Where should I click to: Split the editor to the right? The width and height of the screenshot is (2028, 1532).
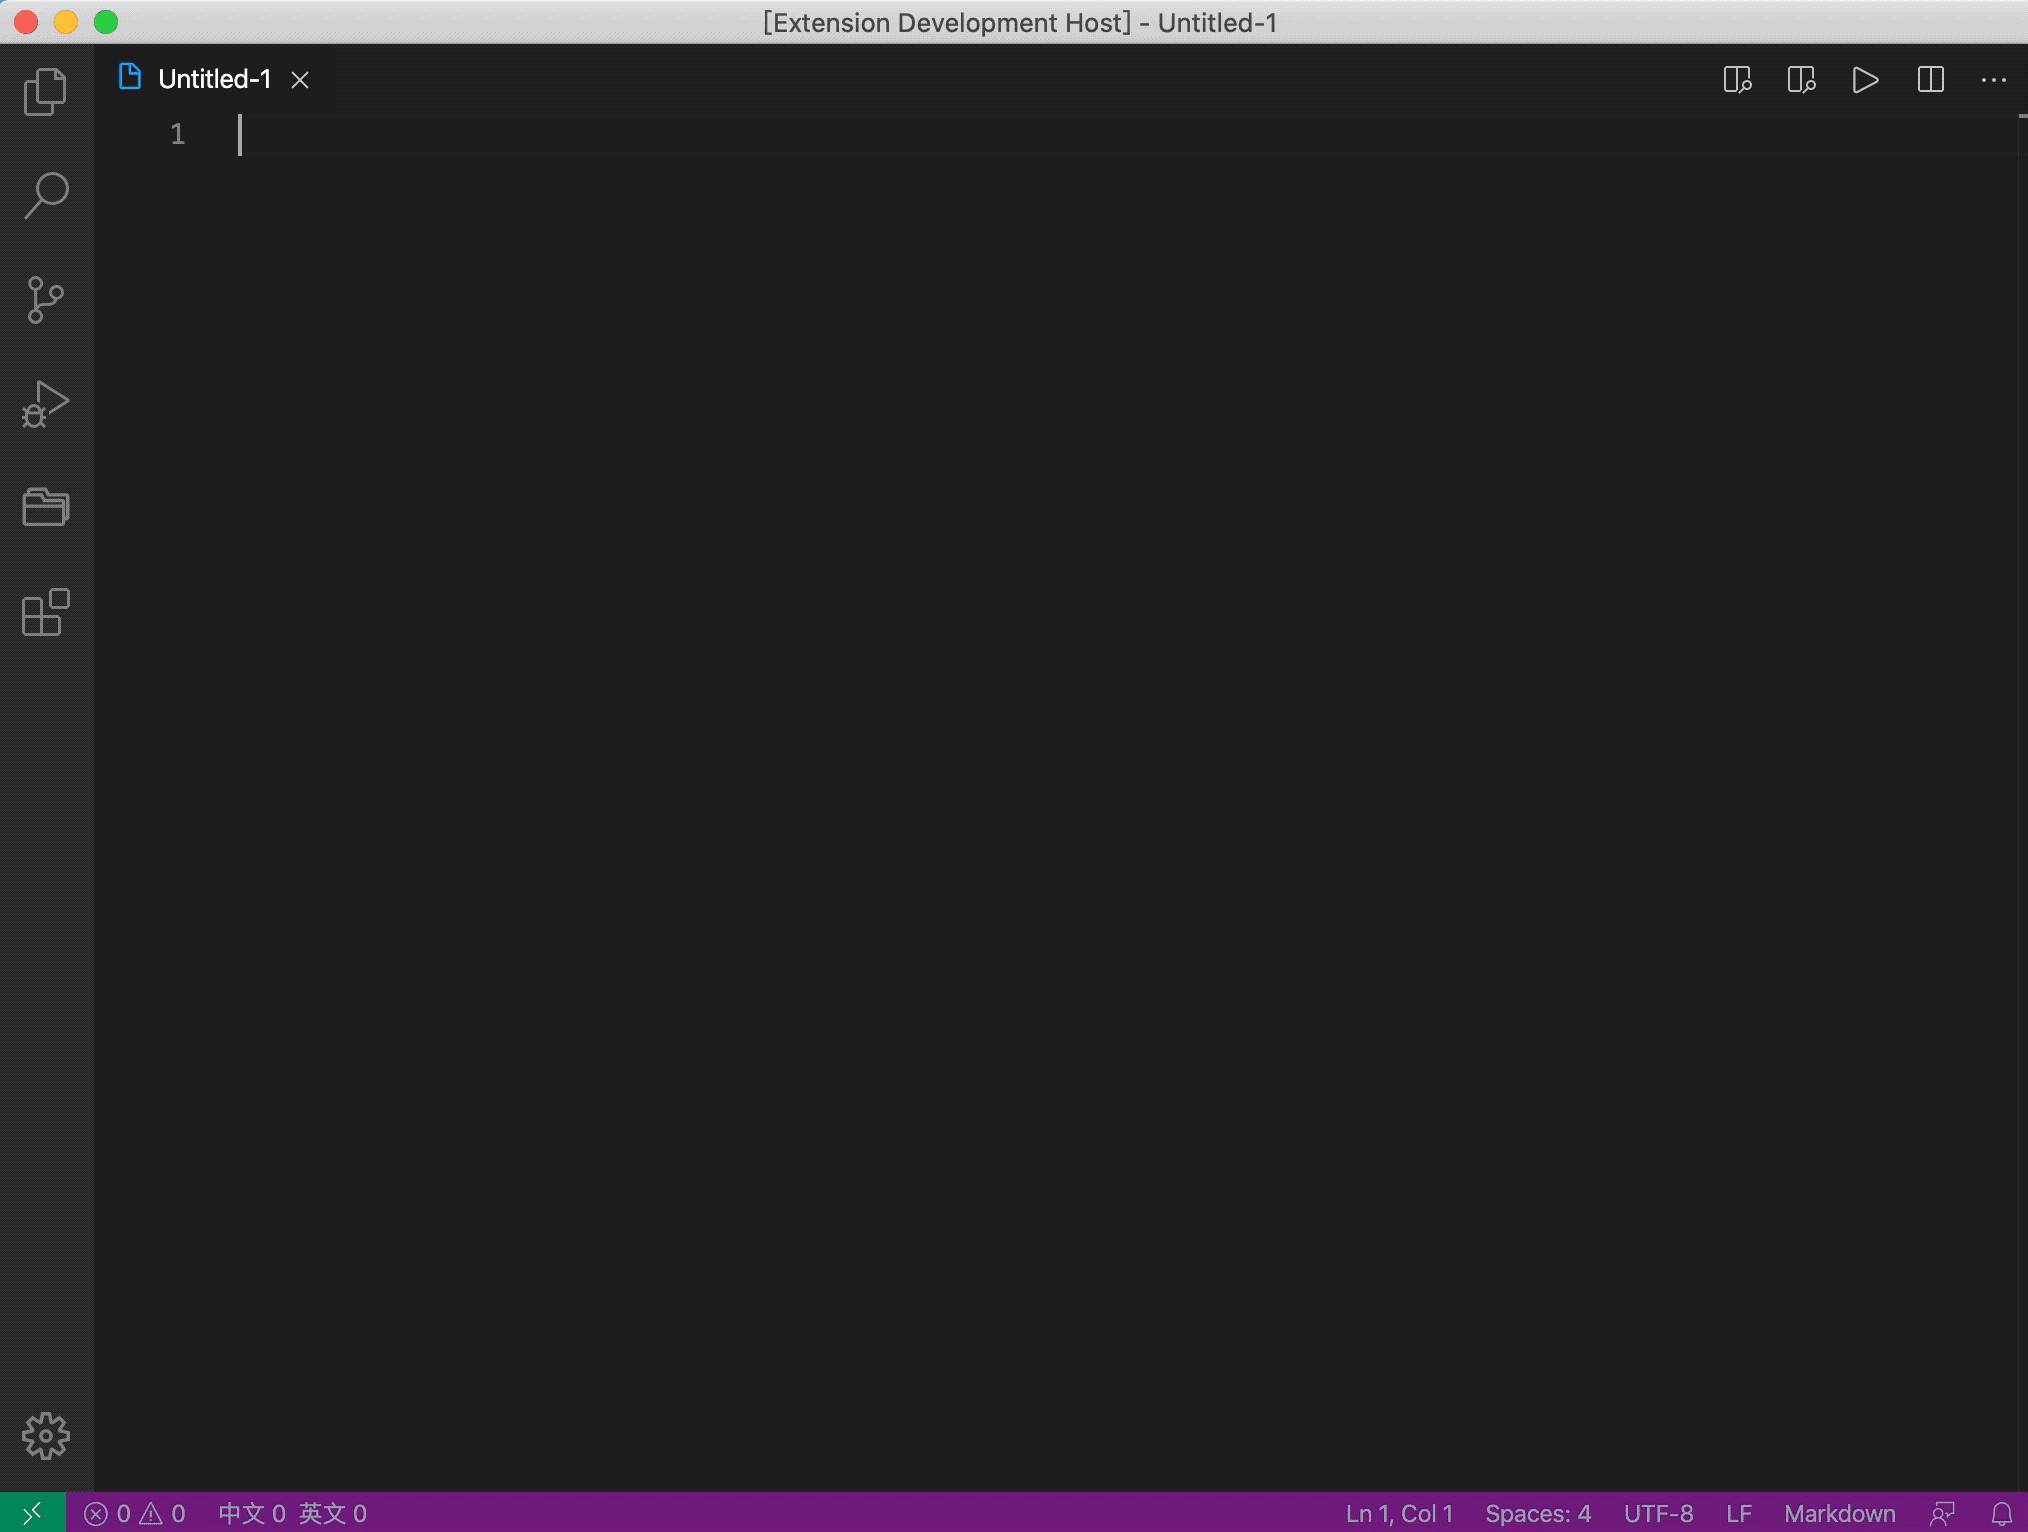coord(1930,80)
